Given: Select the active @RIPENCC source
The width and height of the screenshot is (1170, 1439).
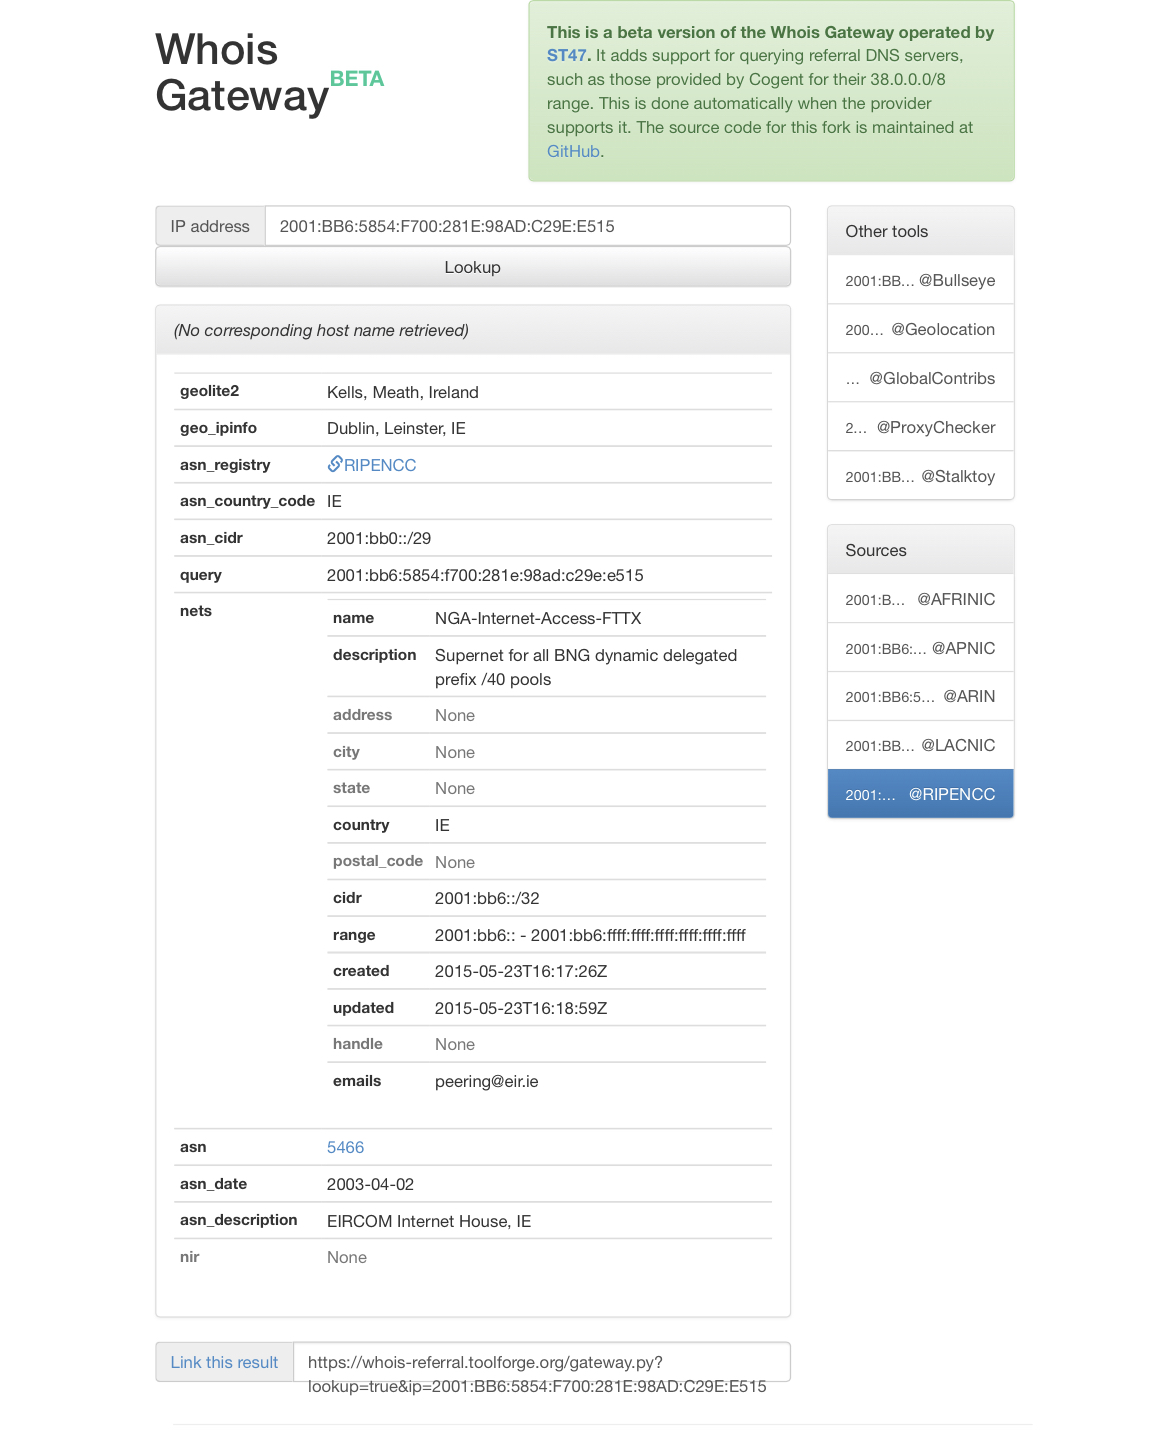Looking at the screenshot, I should point(921,794).
